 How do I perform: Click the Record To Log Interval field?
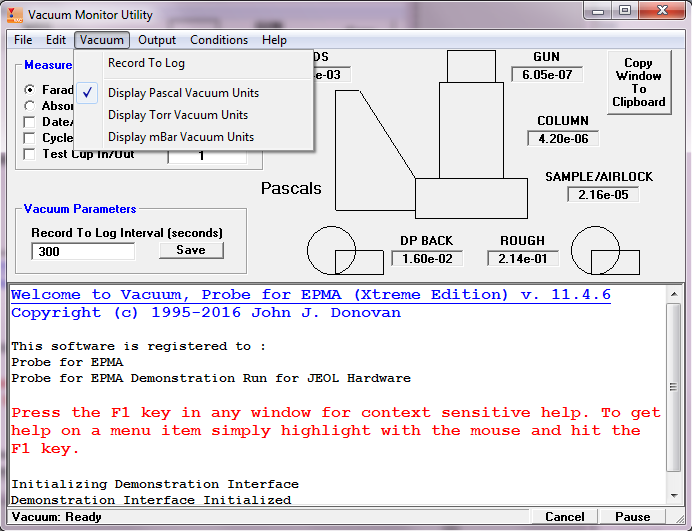84,252
